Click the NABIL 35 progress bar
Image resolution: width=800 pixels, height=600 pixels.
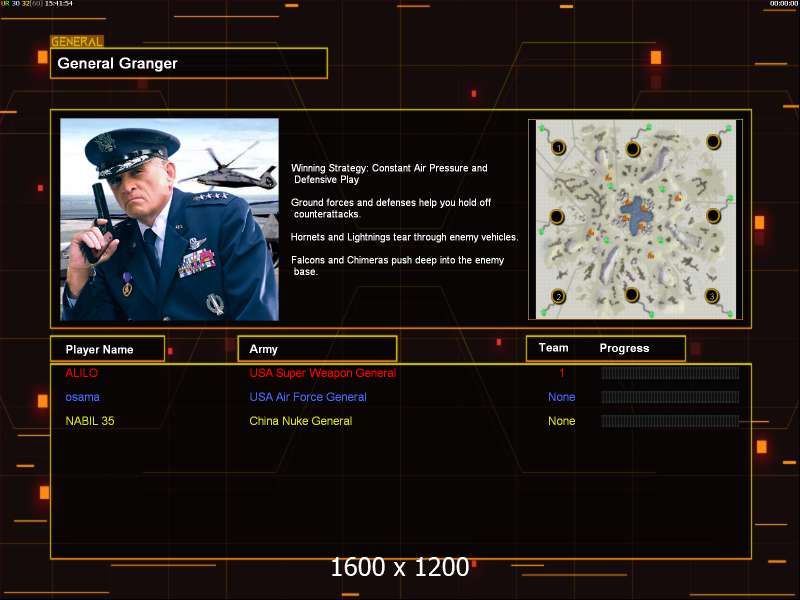pos(669,421)
